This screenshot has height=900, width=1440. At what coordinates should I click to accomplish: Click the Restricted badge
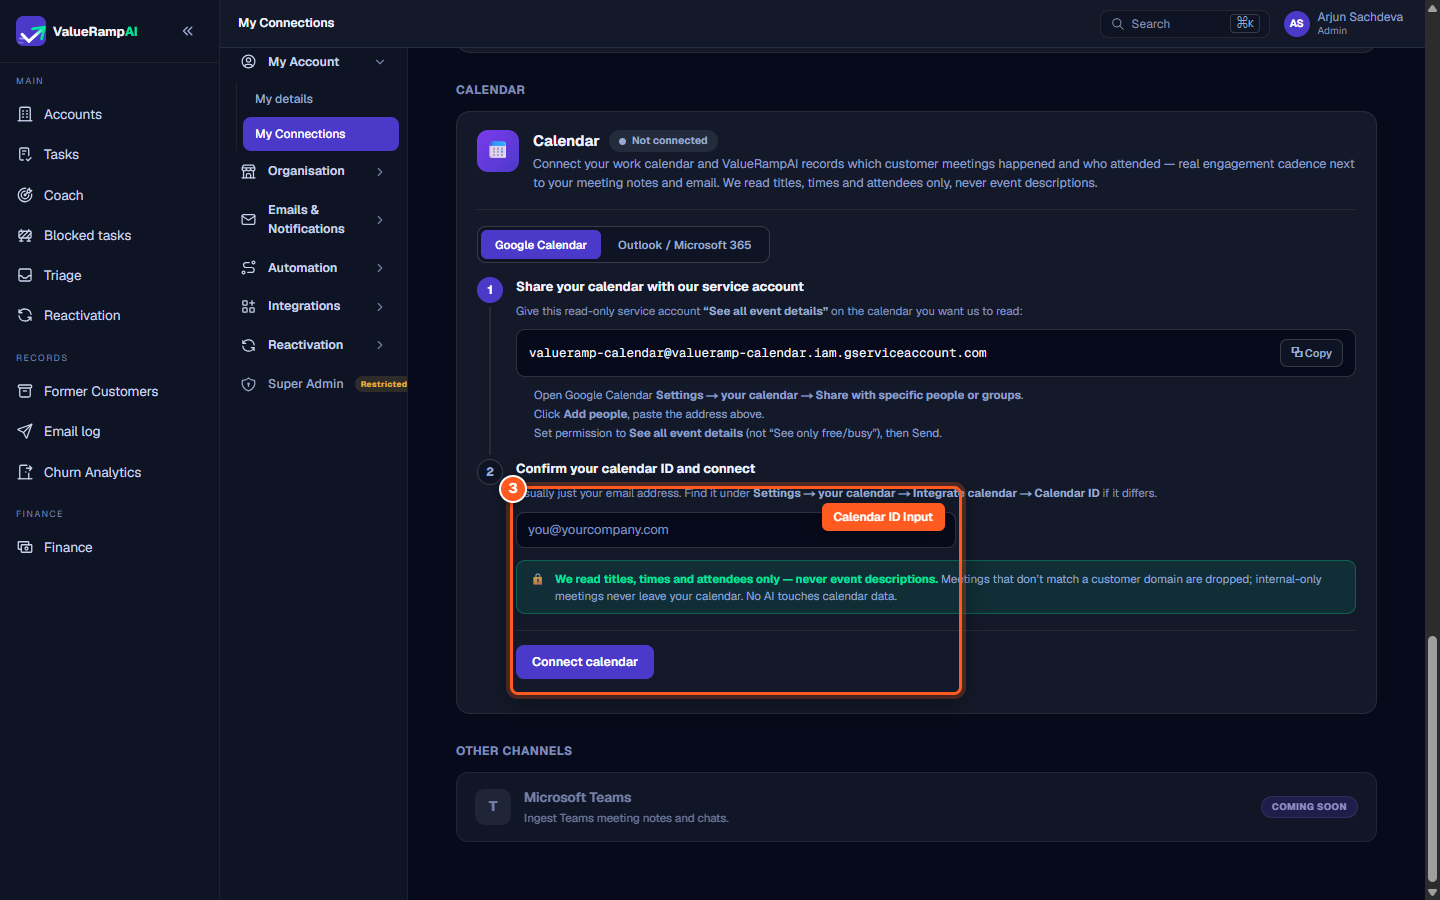pos(384,384)
